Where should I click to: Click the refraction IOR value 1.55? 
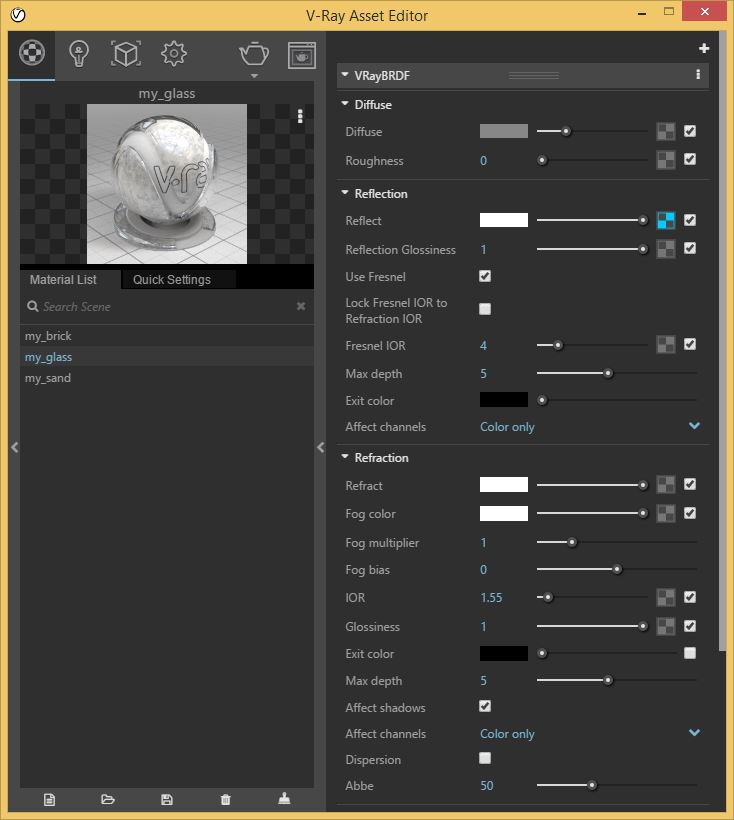pyautogui.click(x=491, y=597)
